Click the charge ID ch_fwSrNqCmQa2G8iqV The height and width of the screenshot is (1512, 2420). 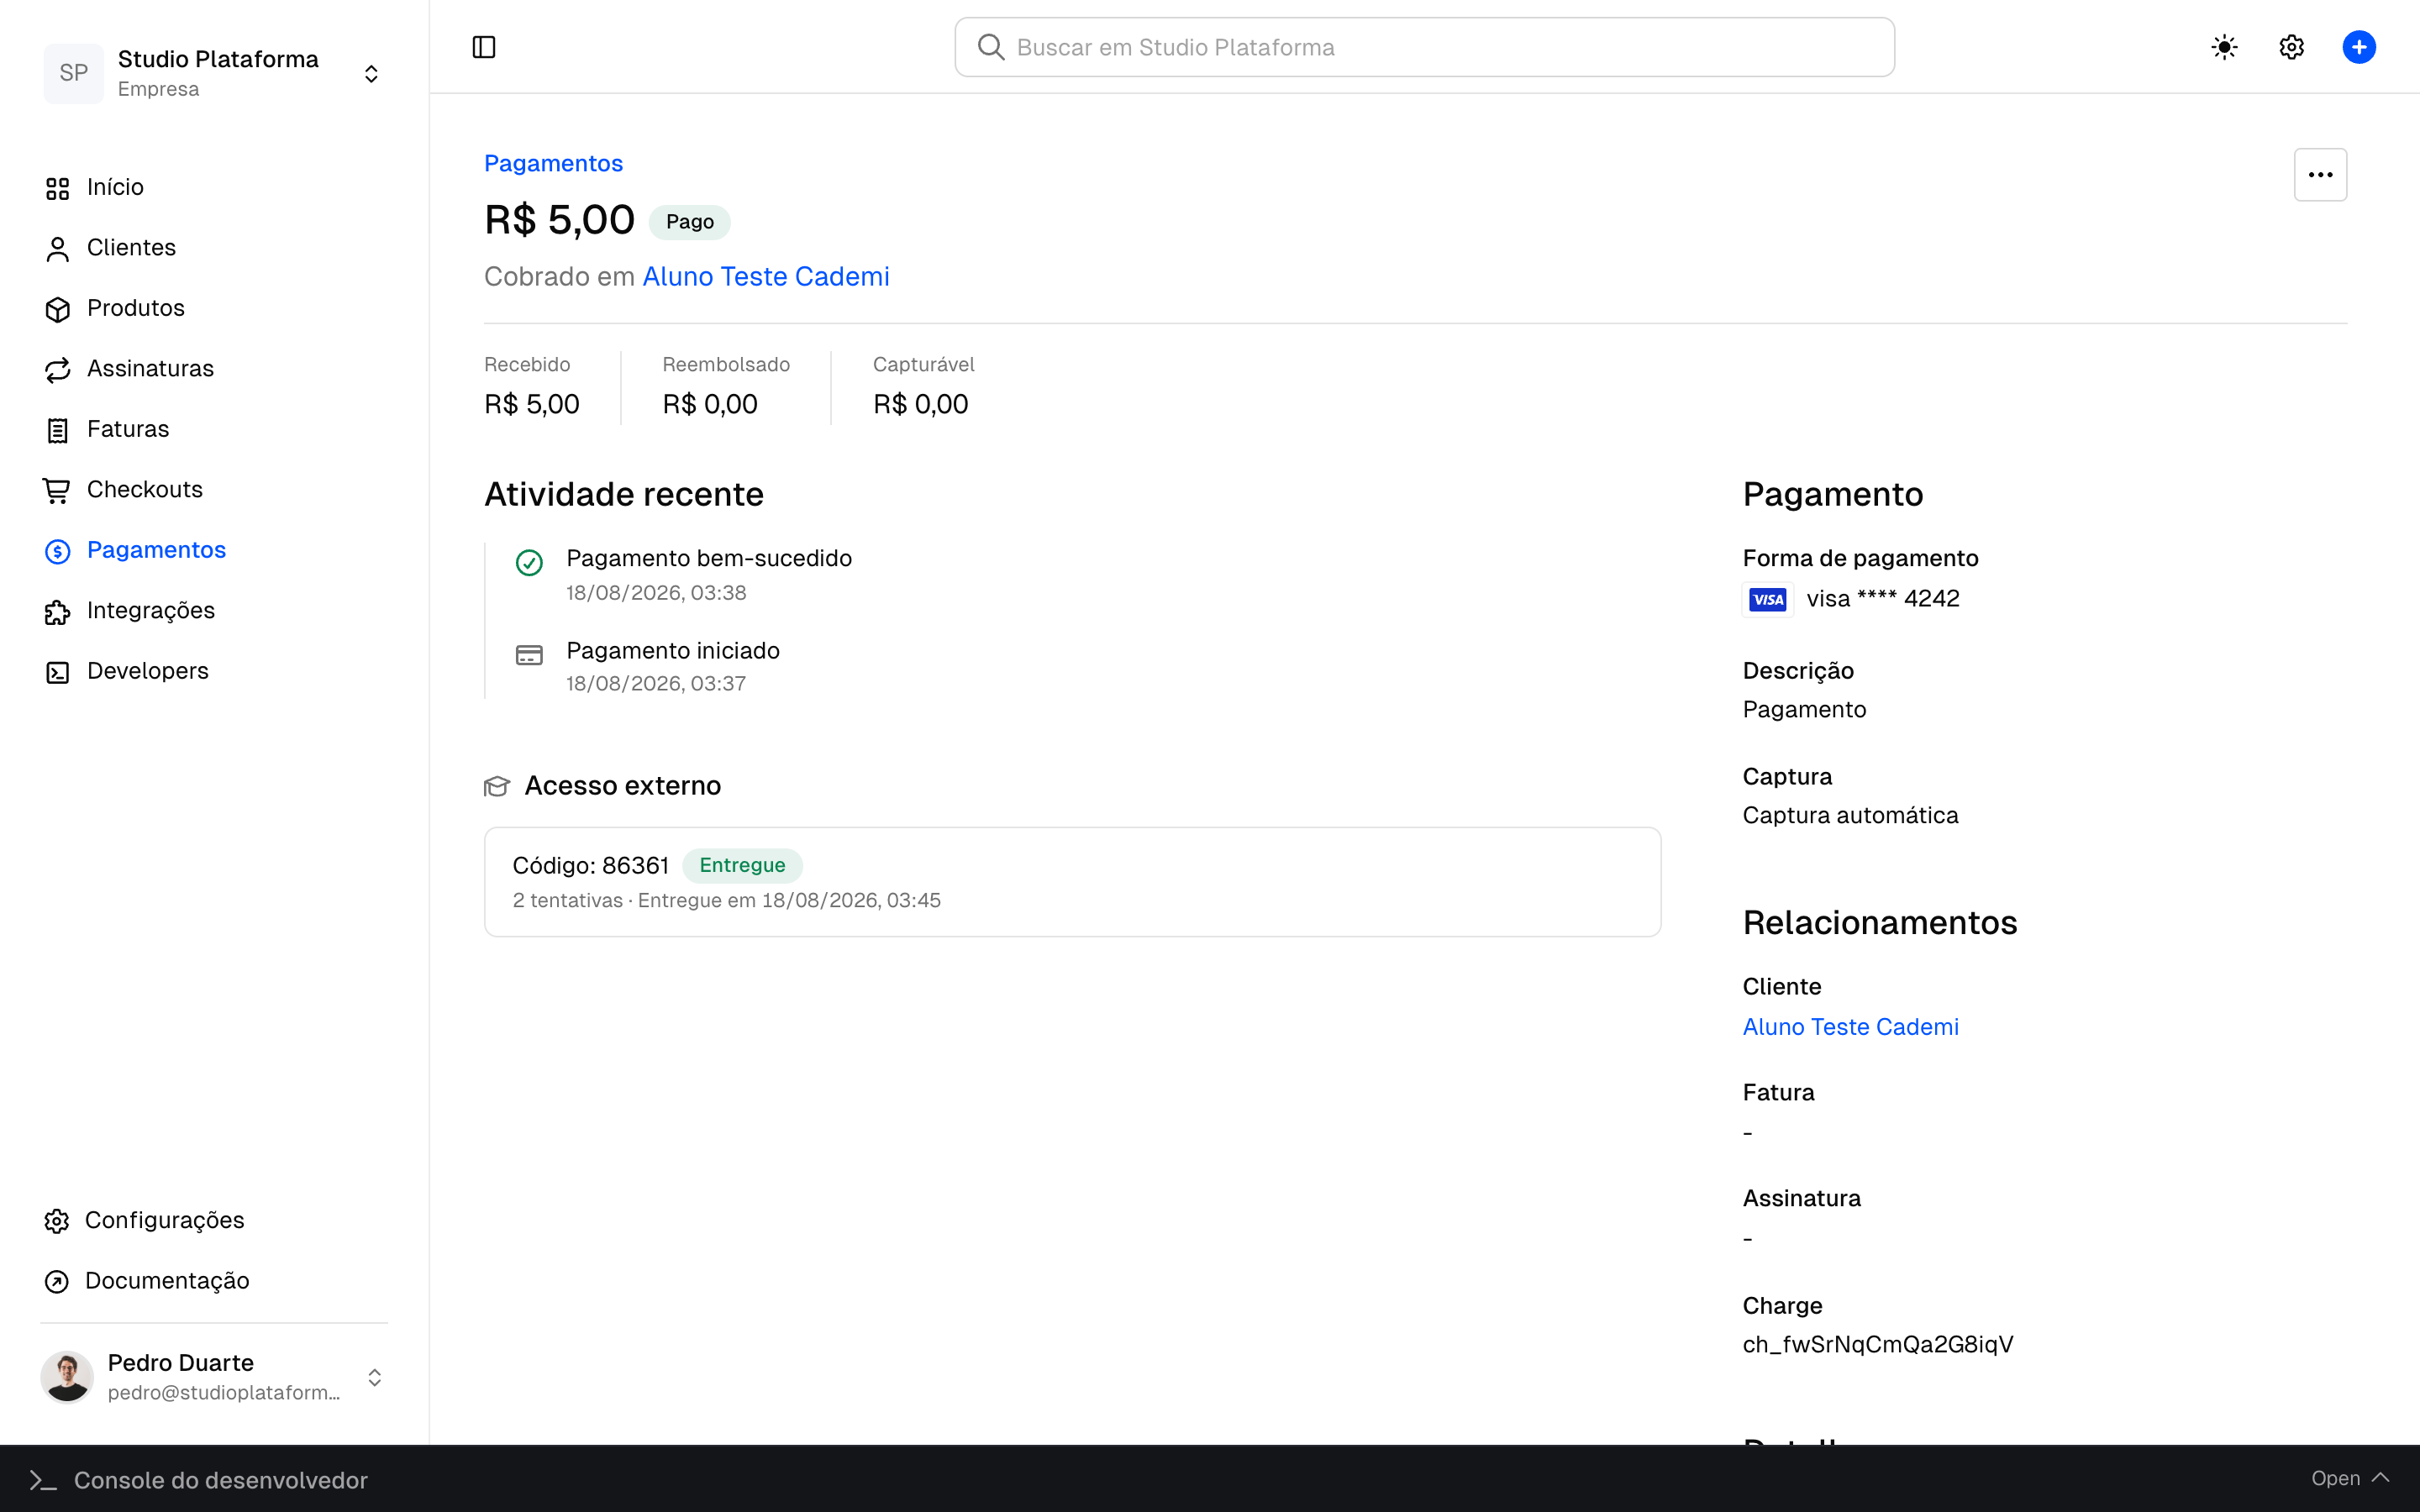tap(1877, 1344)
